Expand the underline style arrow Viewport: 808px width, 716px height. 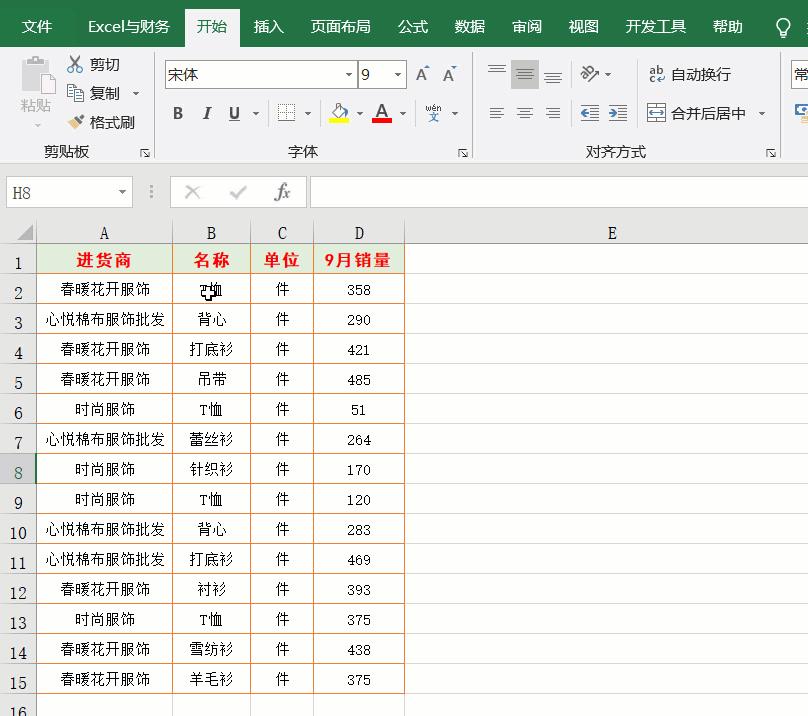pos(256,113)
